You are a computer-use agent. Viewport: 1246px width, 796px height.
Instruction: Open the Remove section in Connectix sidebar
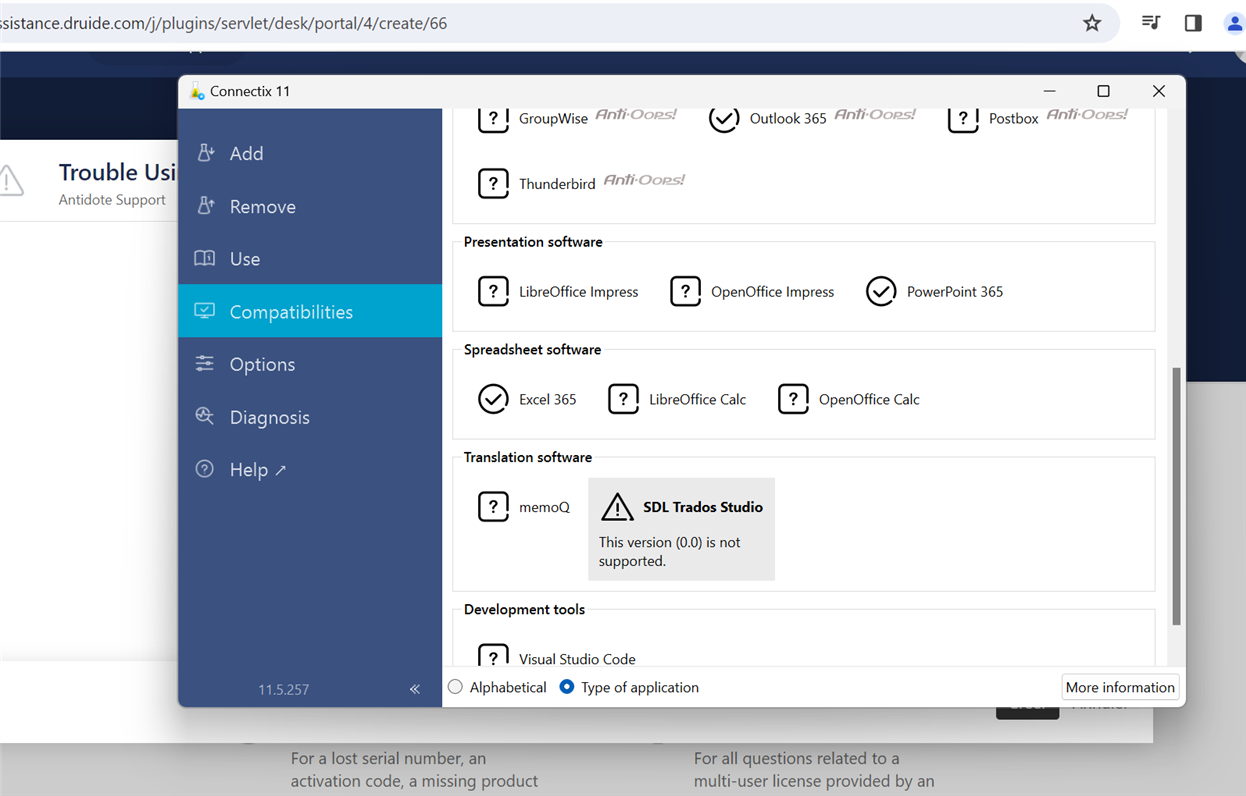pyautogui.click(x=310, y=206)
